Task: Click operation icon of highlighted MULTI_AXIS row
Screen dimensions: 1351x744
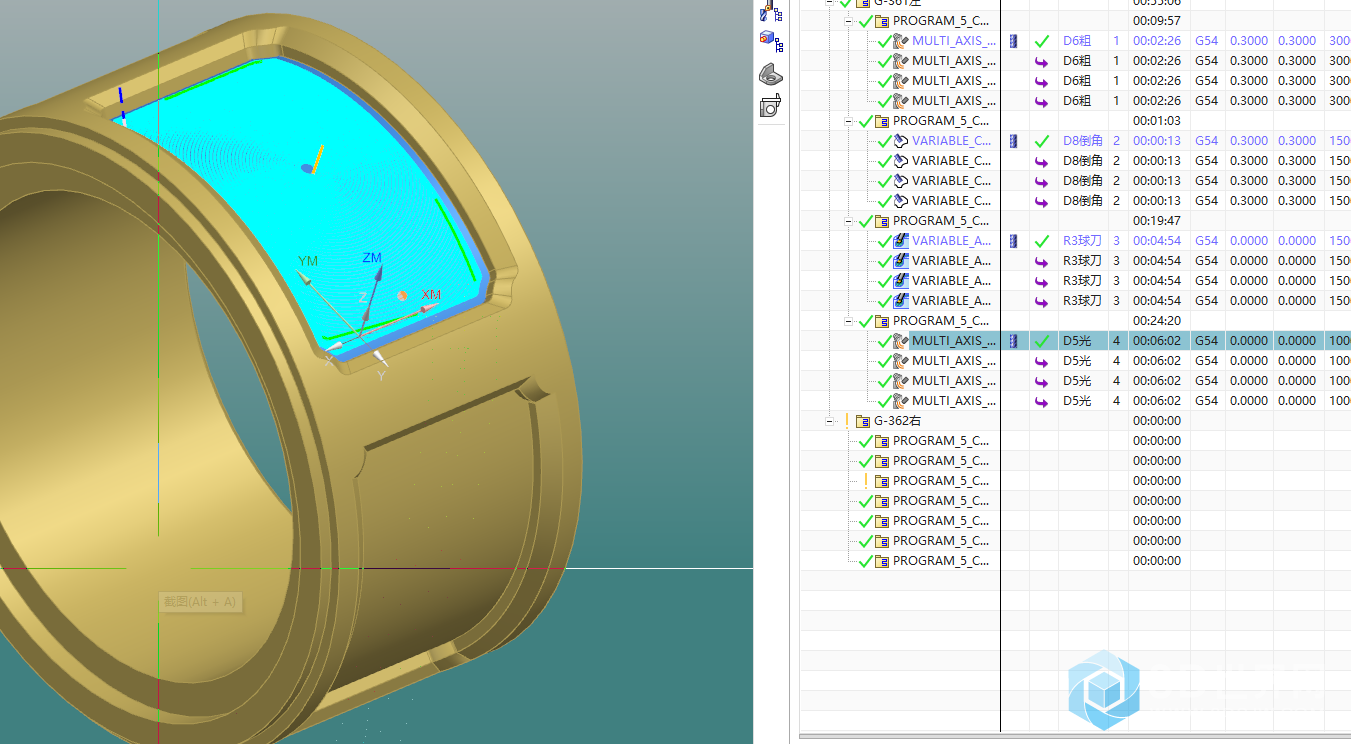Action: point(901,341)
